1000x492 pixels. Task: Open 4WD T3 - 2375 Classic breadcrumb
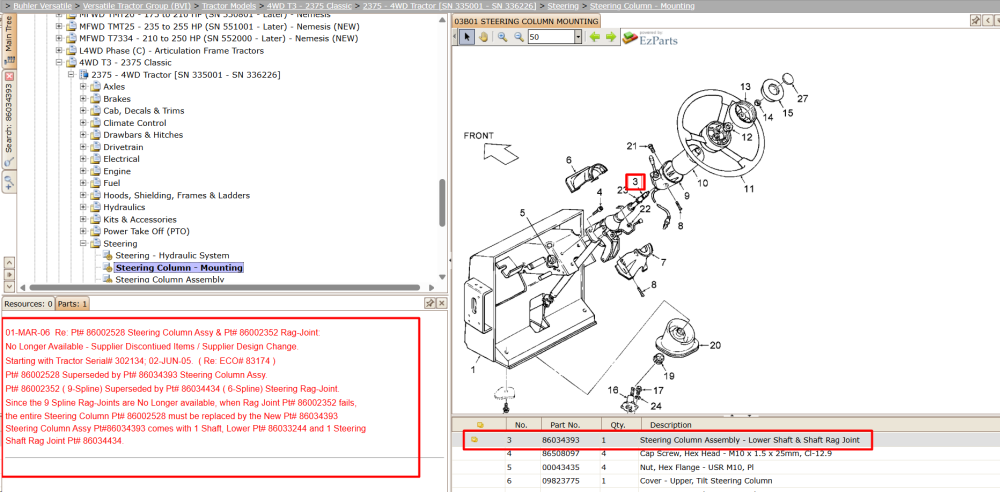309,6
